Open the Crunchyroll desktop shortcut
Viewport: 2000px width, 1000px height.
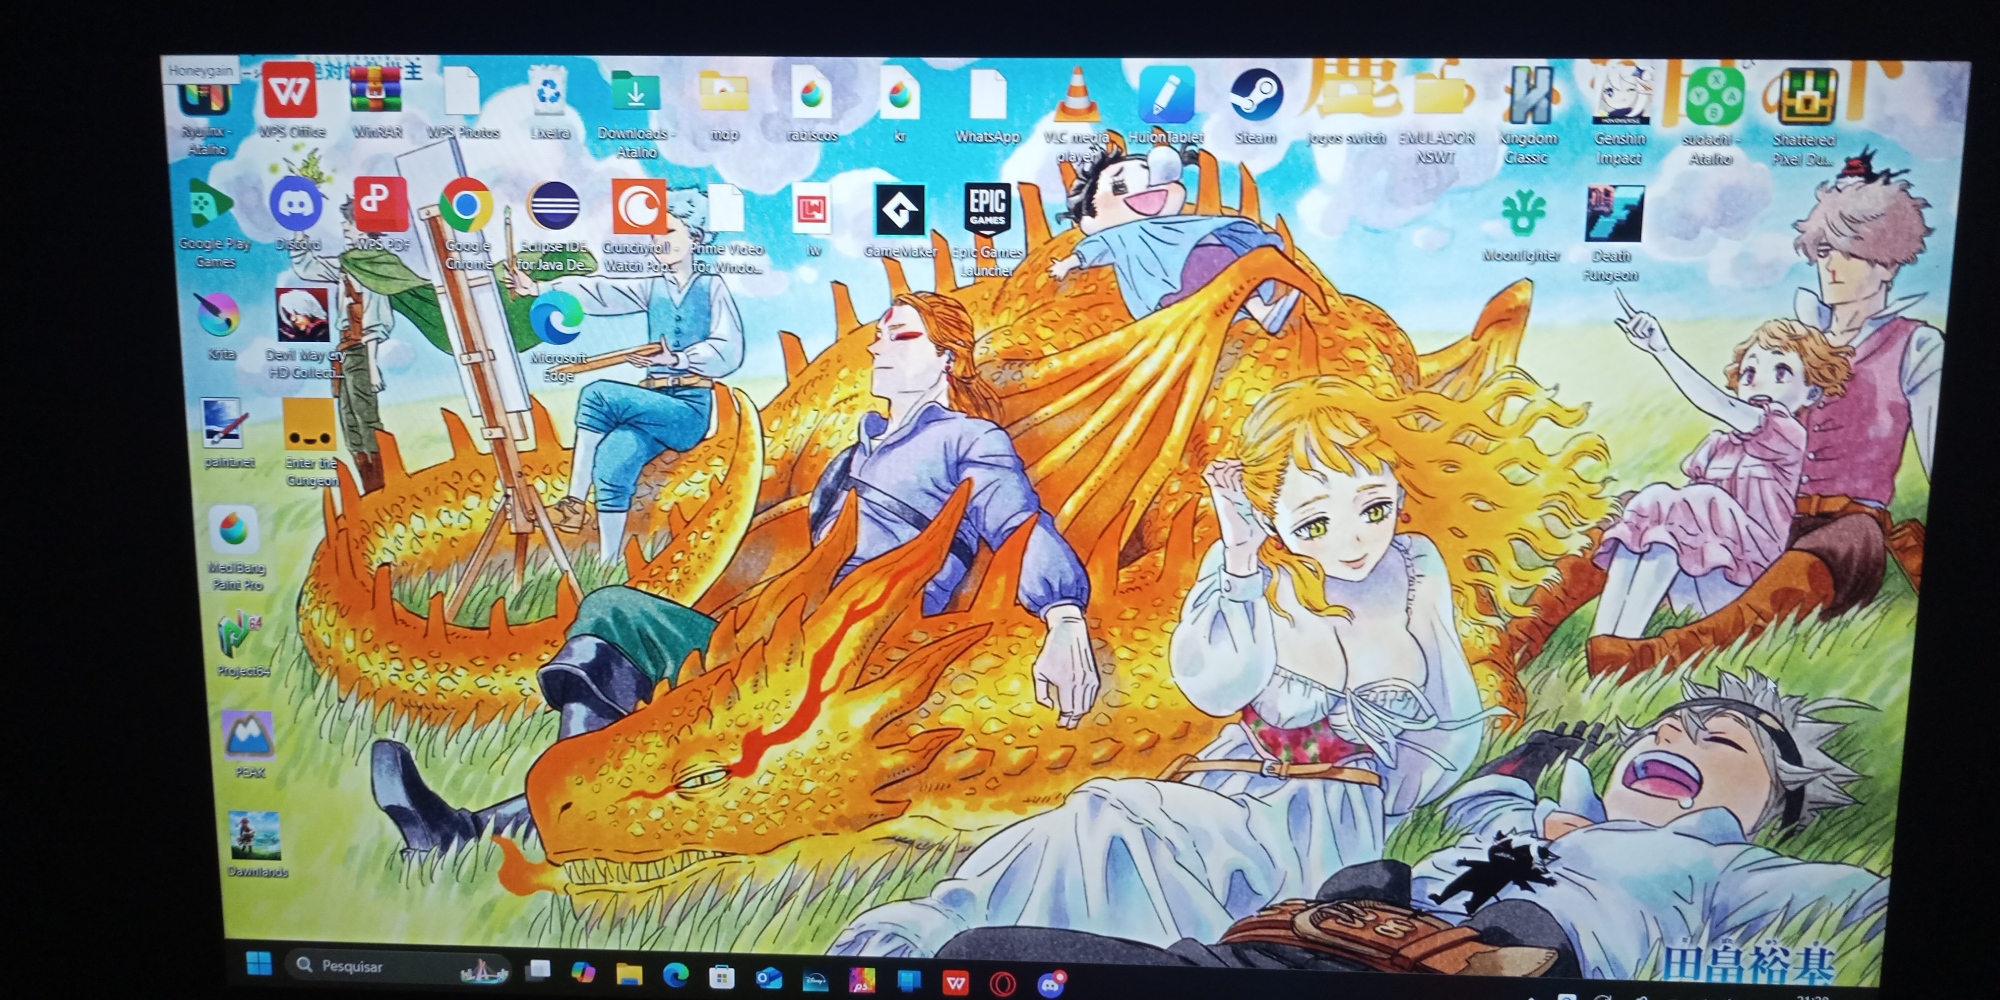coord(638,209)
